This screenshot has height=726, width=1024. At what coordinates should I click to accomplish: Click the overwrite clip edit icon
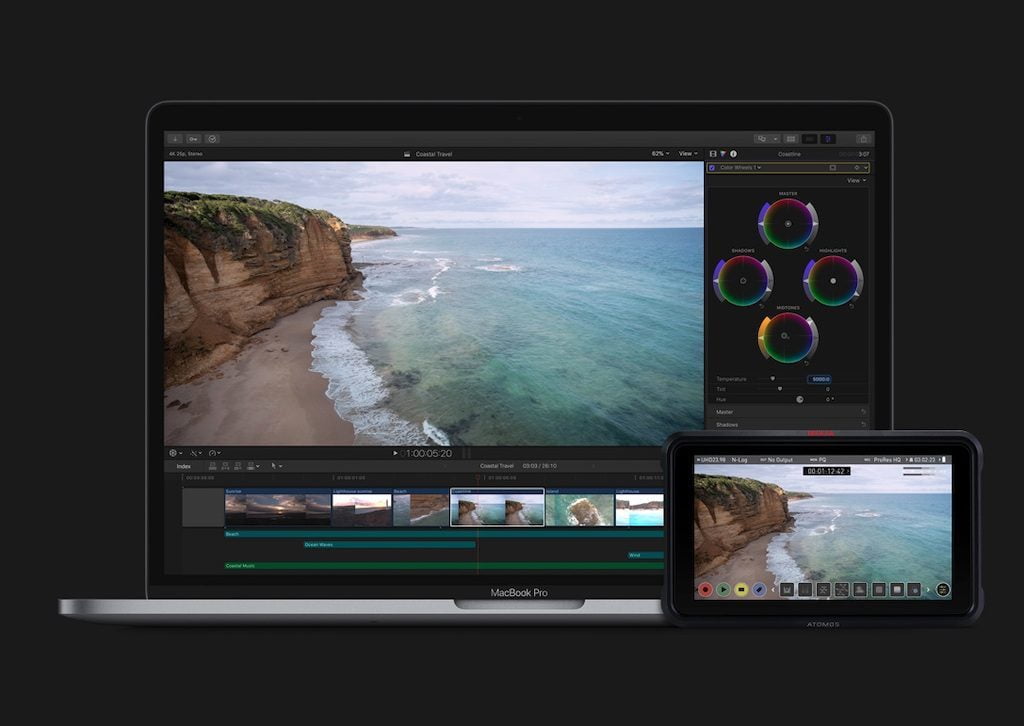click(252, 466)
